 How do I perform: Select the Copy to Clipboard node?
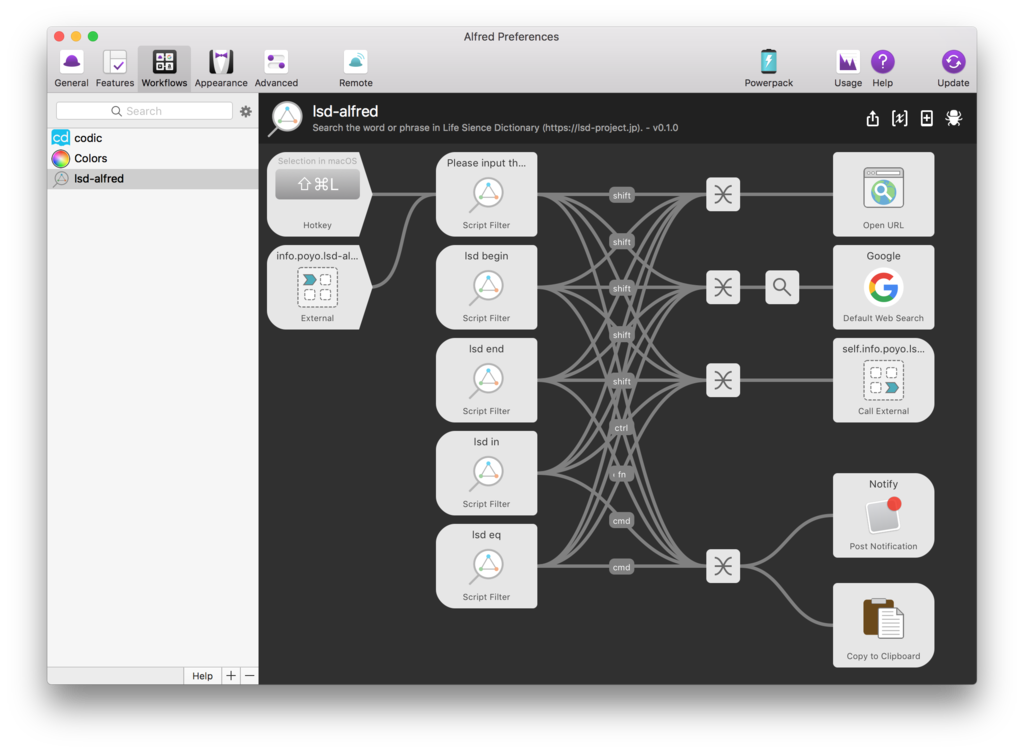[883, 625]
